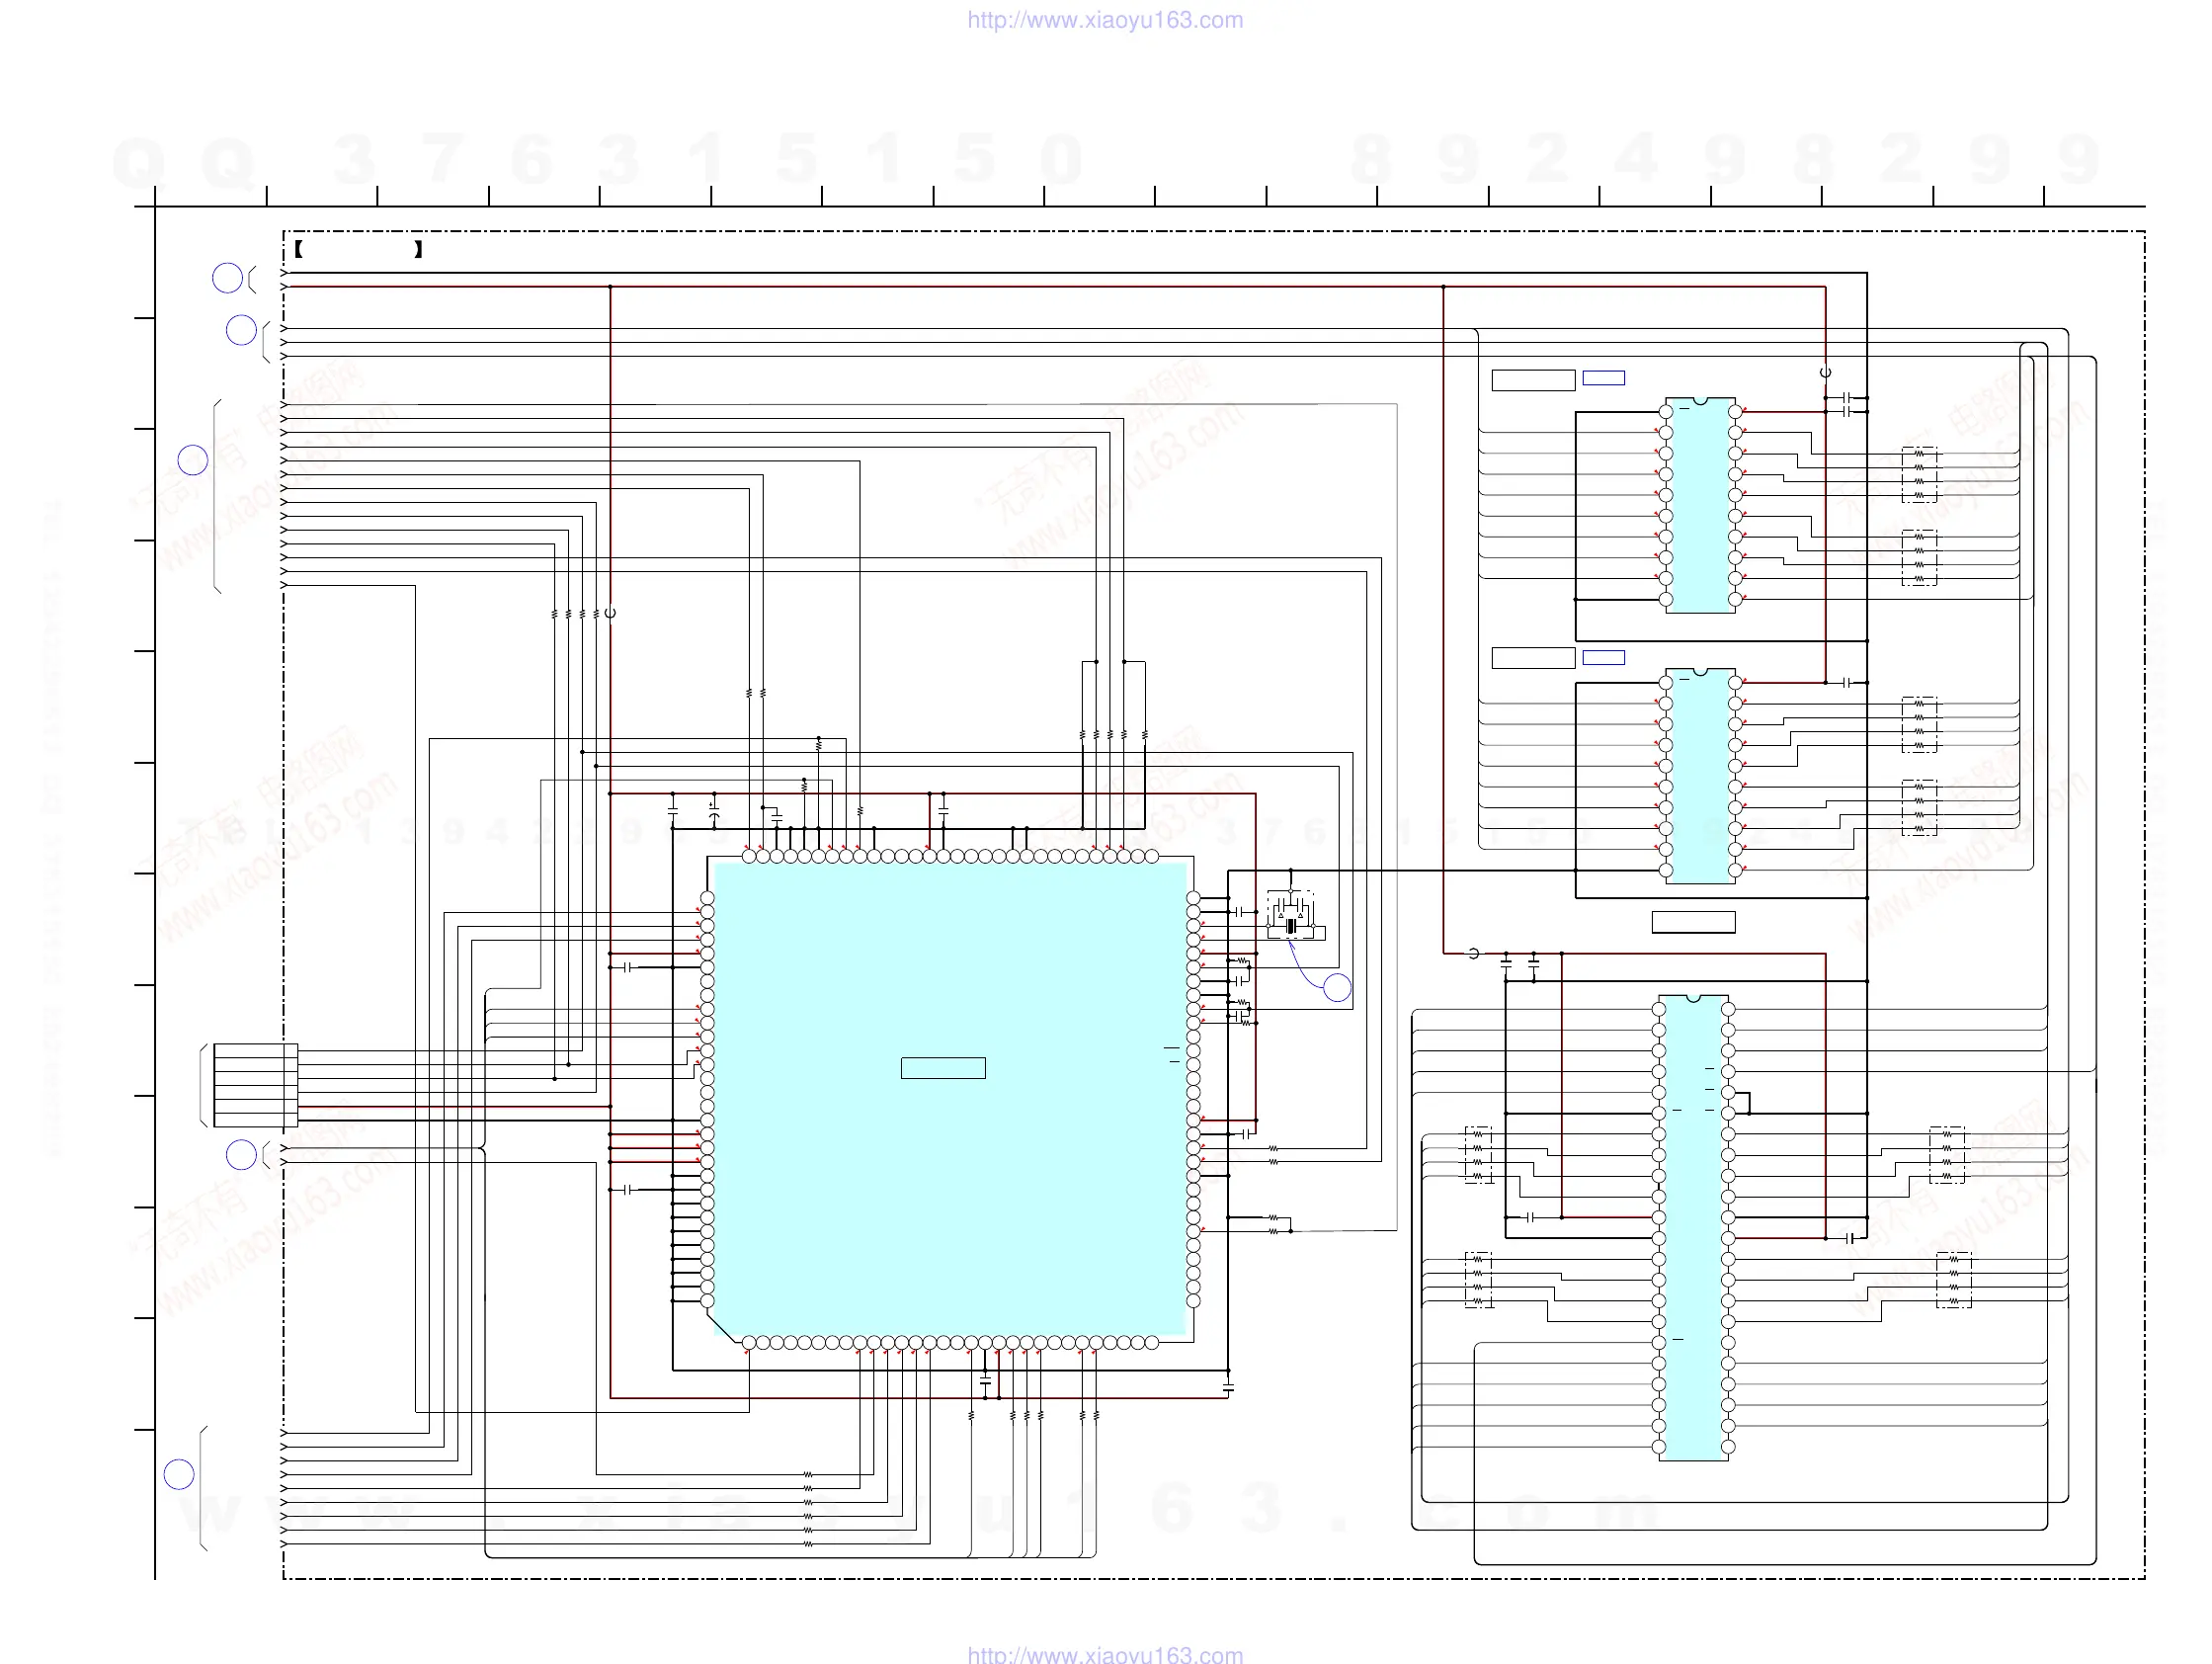Click the second blue circle marker from top
Screen dimensions: 2212x1664
click(241, 330)
